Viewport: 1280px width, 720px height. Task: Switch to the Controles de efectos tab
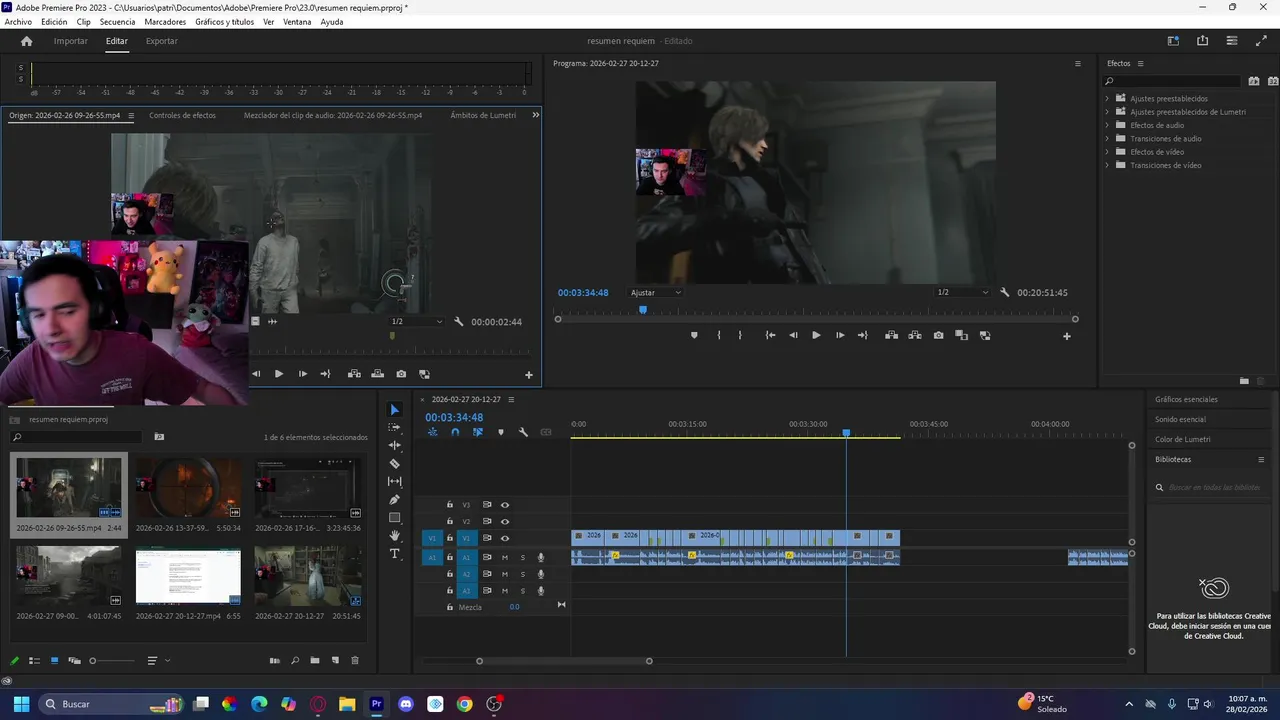click(x=182, y=115)
